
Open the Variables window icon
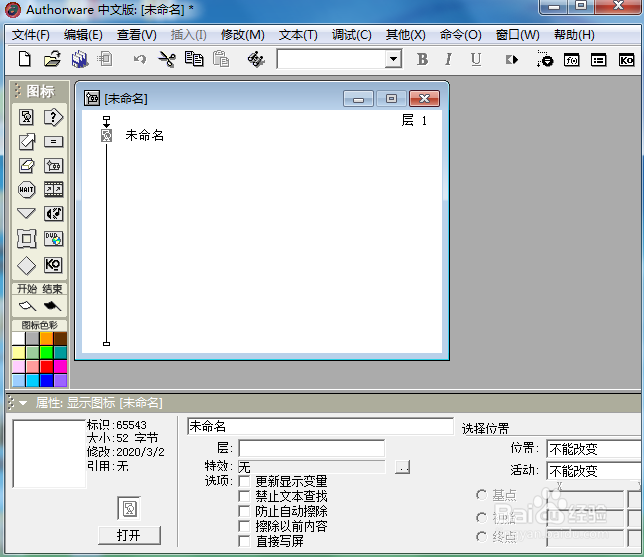[x=598, y=60]
